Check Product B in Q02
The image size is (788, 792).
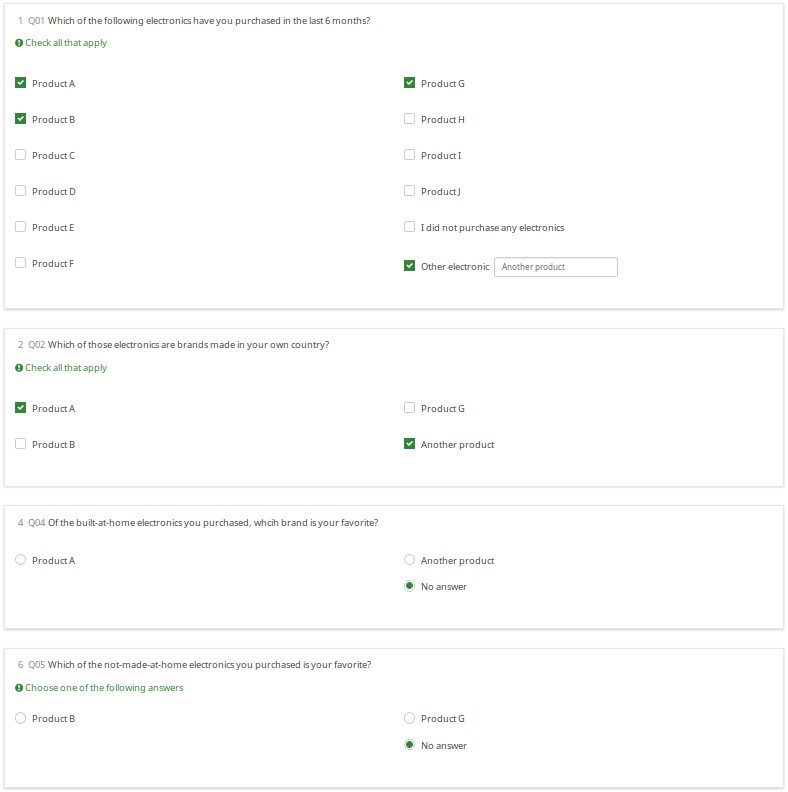(21, 444)
